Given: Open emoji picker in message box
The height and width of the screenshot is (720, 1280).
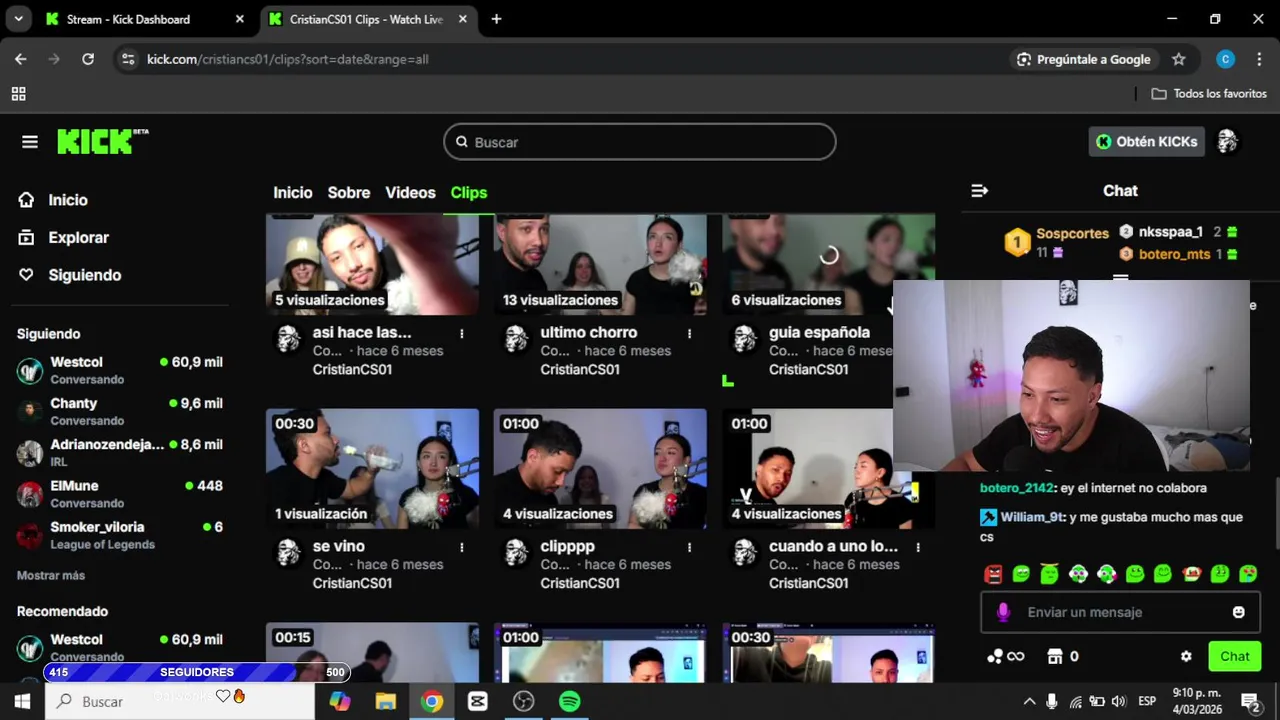Looking at the screenshot, I should [1239, 612].
